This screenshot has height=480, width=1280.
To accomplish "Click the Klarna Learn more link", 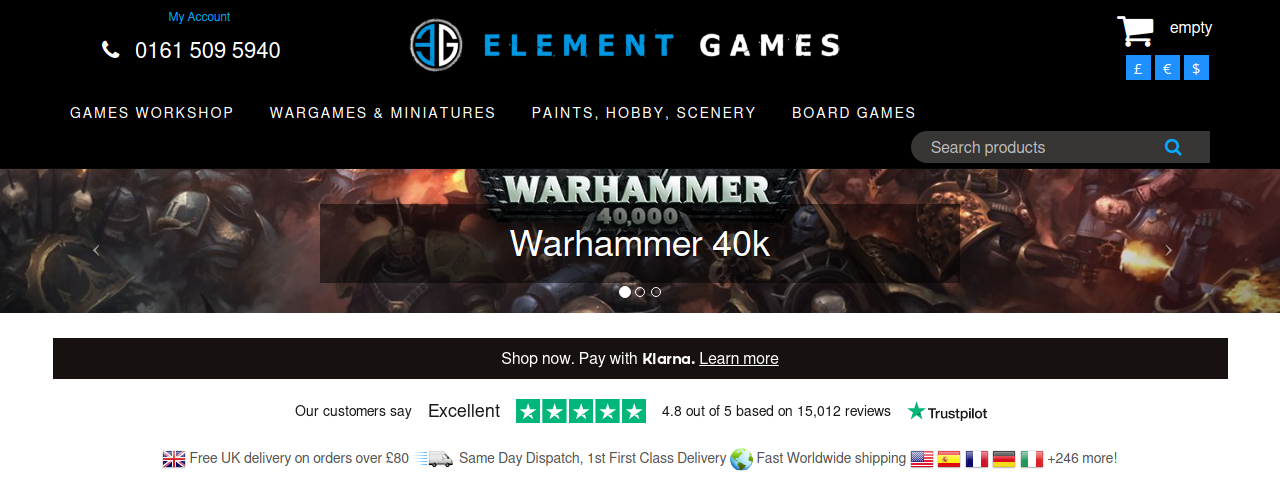I will (739, 358).
